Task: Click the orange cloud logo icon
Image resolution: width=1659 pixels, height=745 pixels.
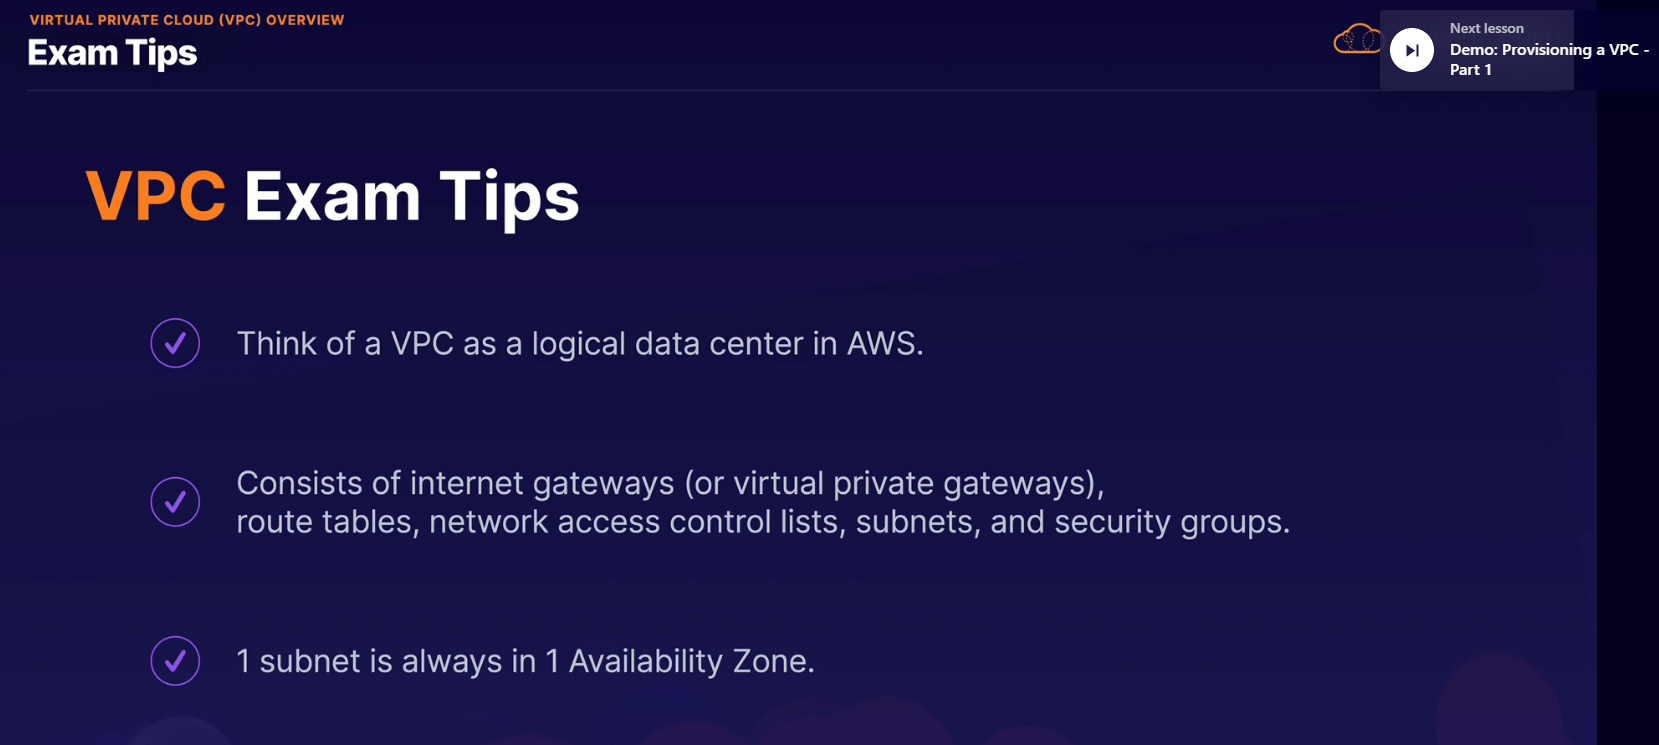Action: pos(1356,40)
